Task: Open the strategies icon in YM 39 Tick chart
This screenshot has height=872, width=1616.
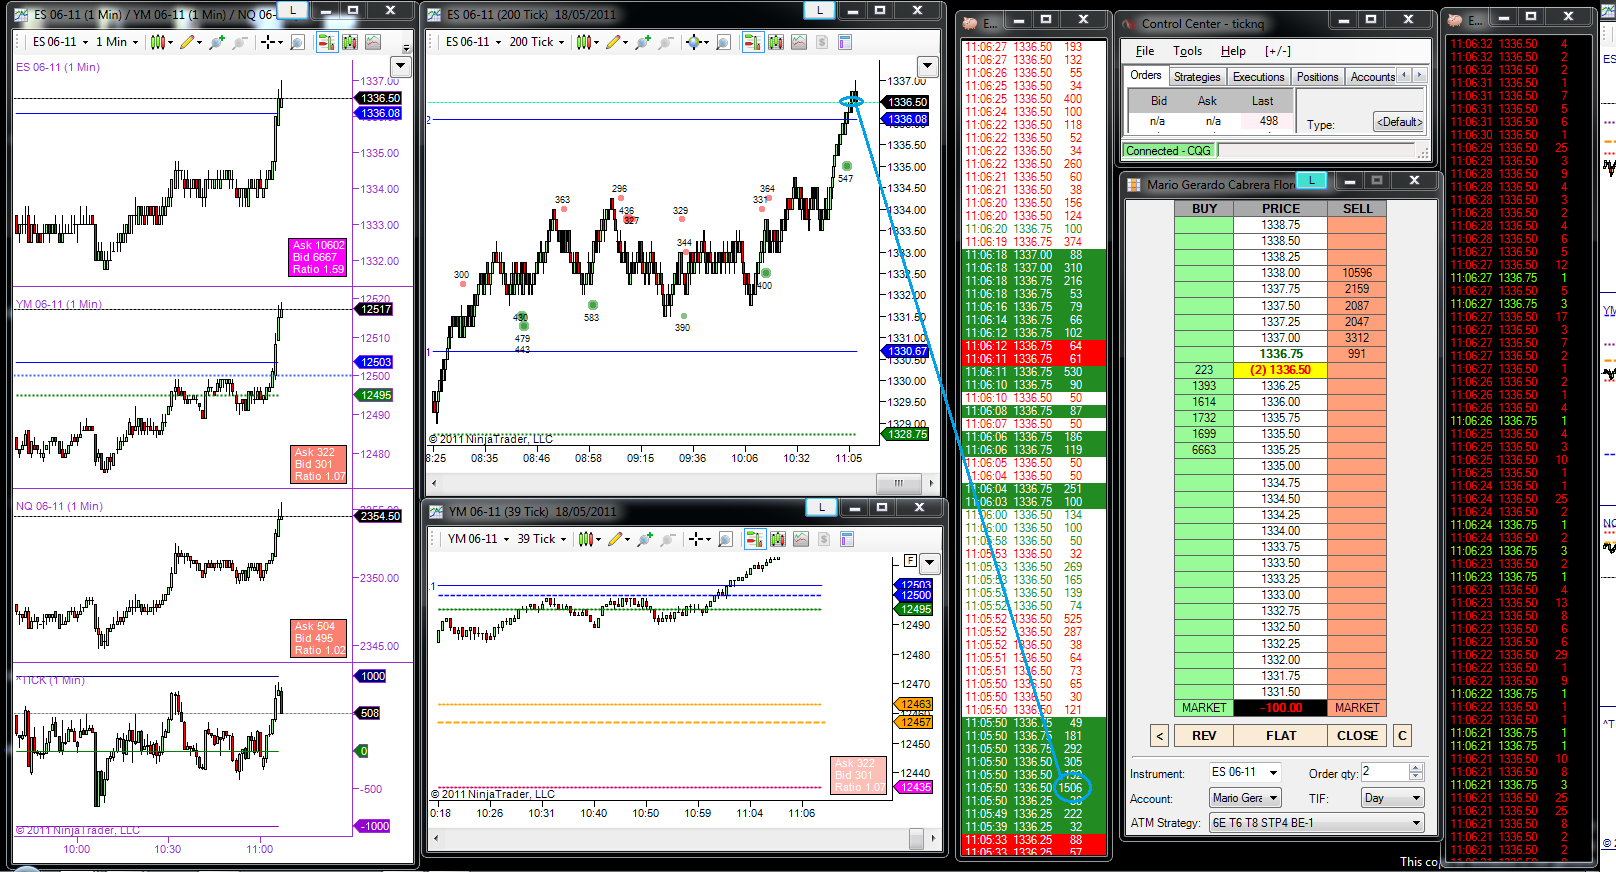Action: coord(801,539)
